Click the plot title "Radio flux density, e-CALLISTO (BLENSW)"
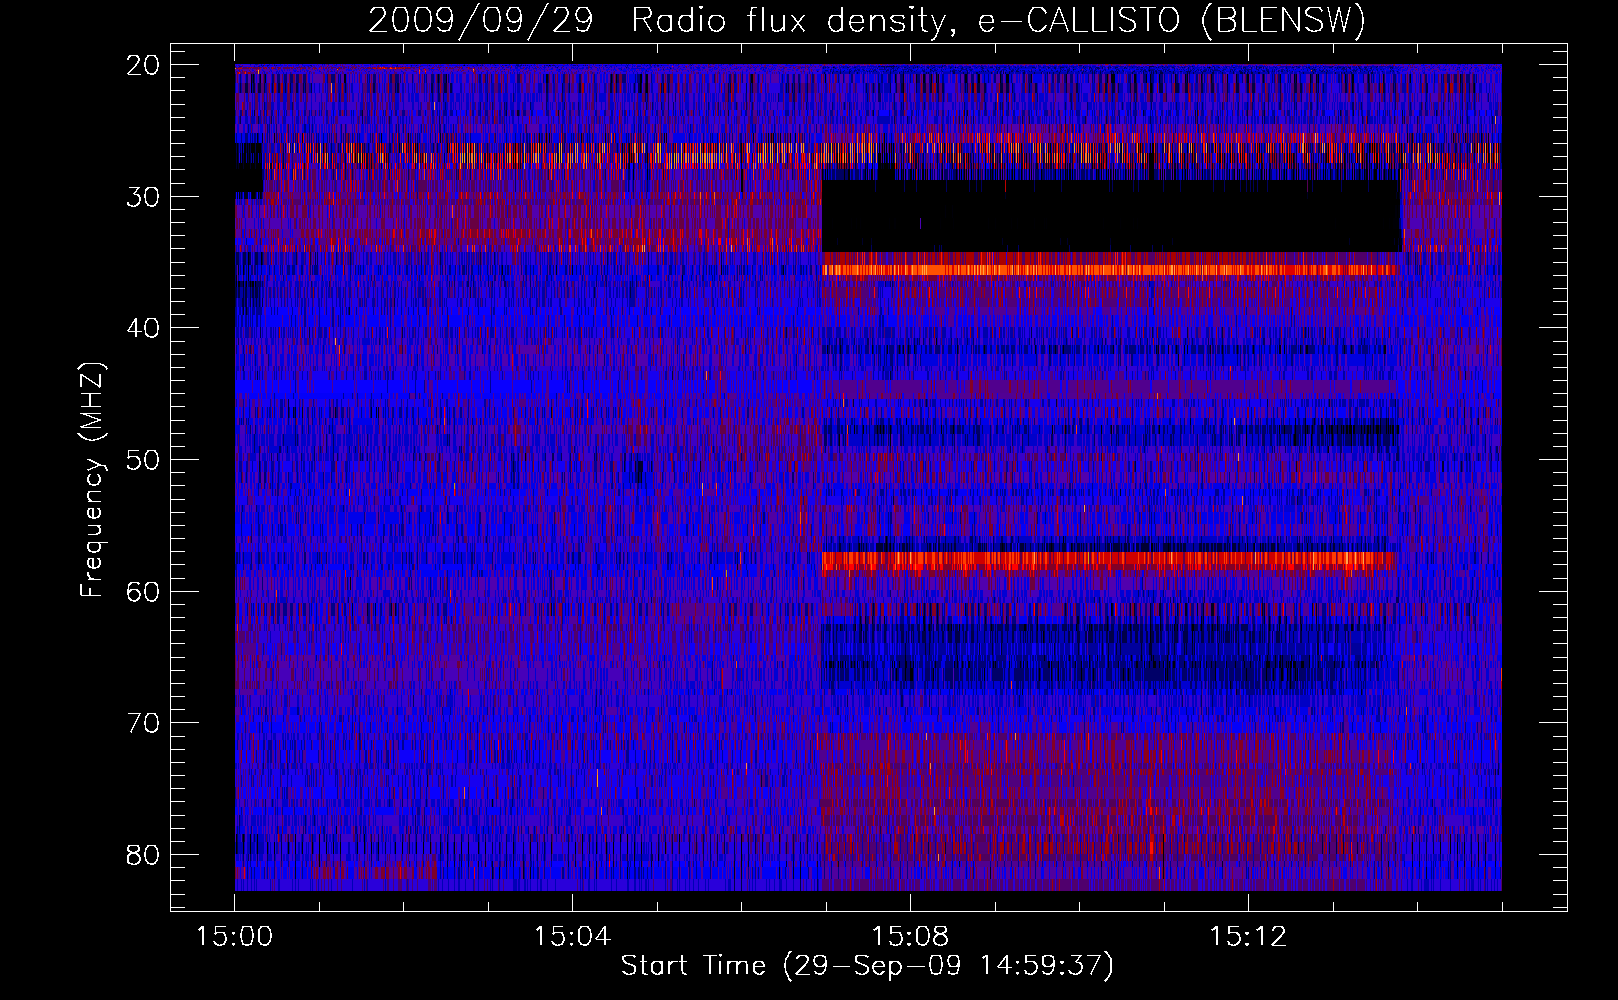The width and height of the screenshot is (1618, 1000). tap(998, 21)
